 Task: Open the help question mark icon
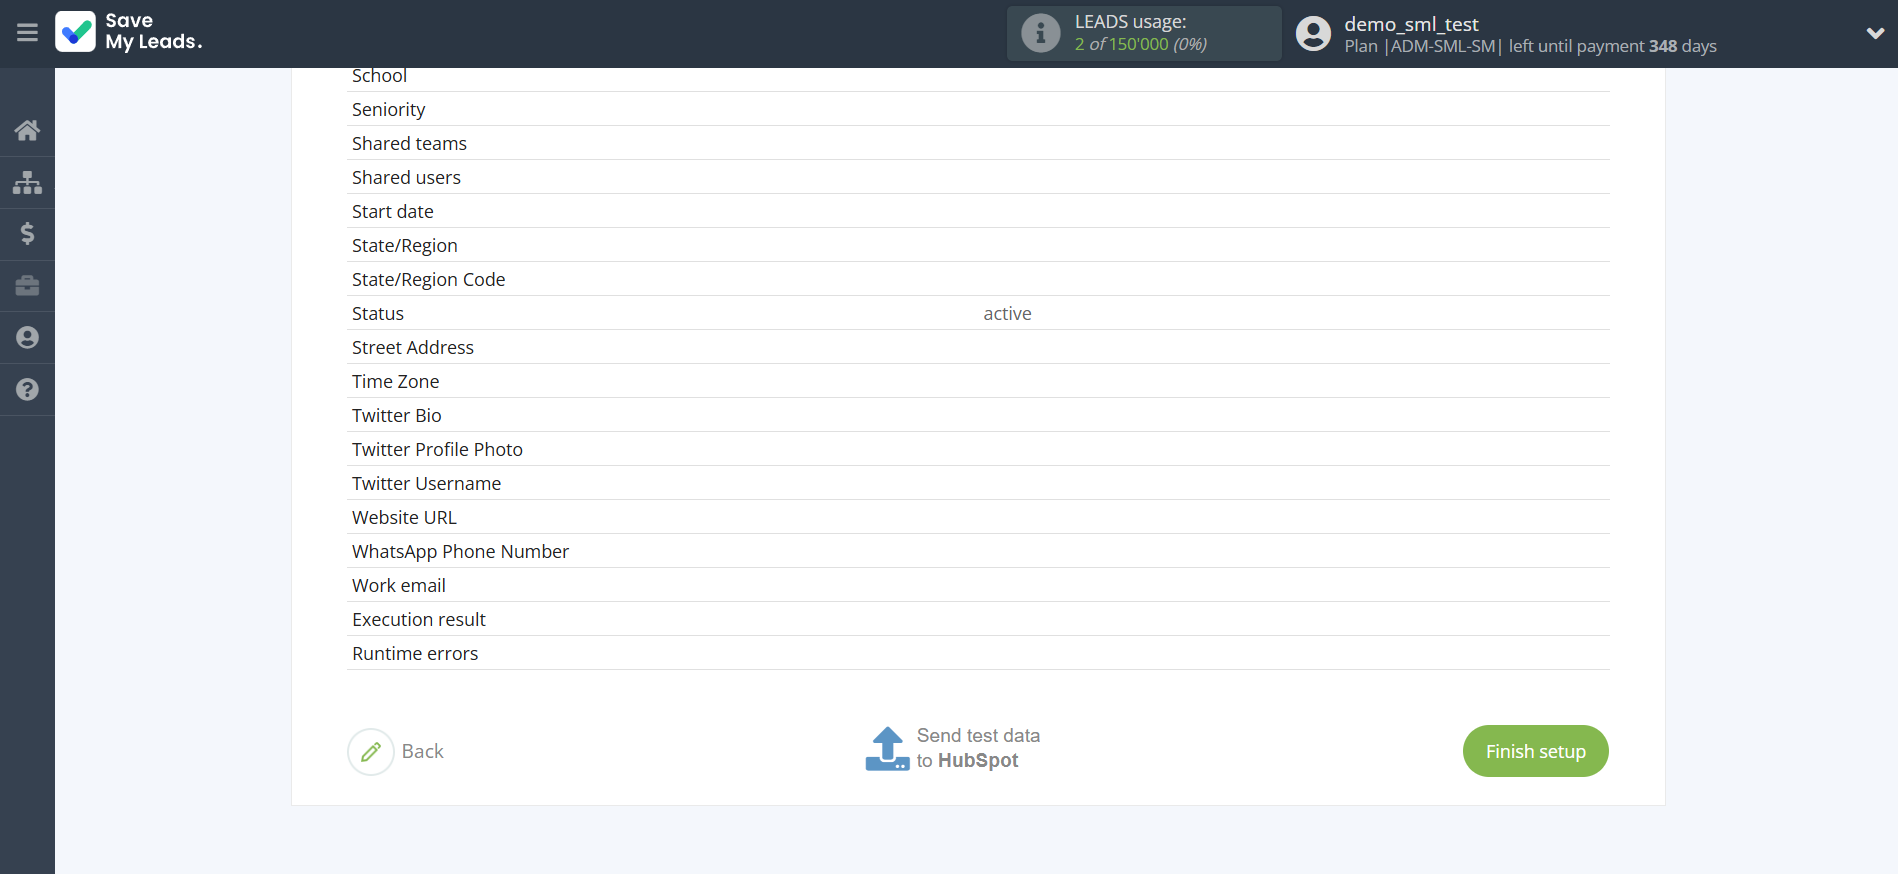point(27,390)
